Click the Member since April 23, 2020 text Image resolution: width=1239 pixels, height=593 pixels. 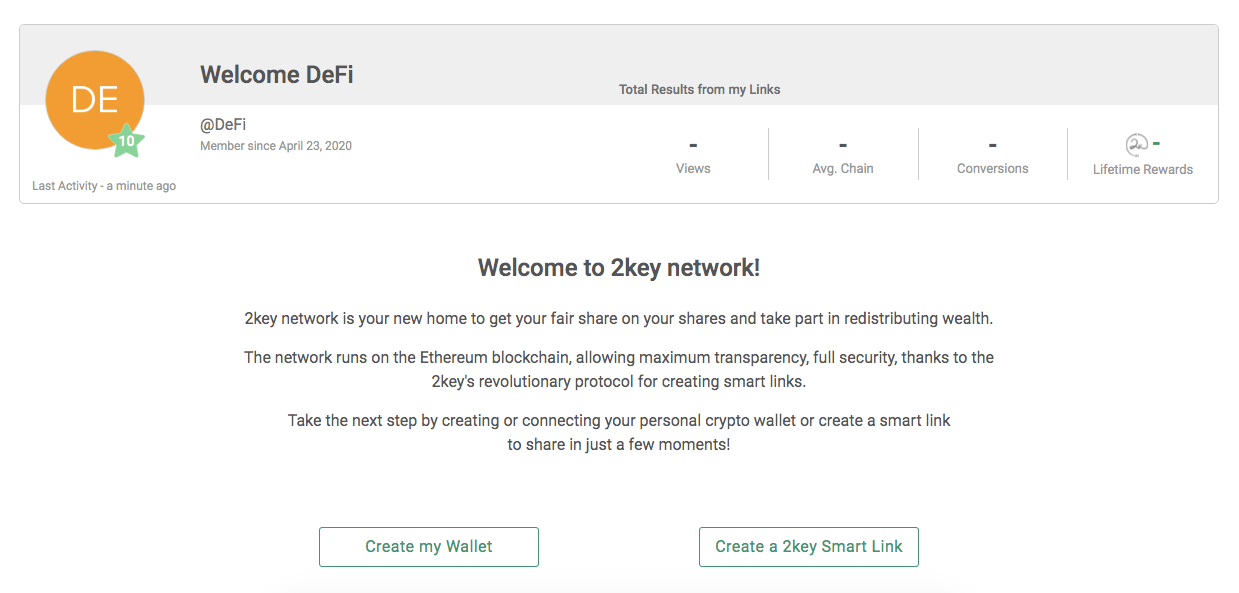[276, 146]
